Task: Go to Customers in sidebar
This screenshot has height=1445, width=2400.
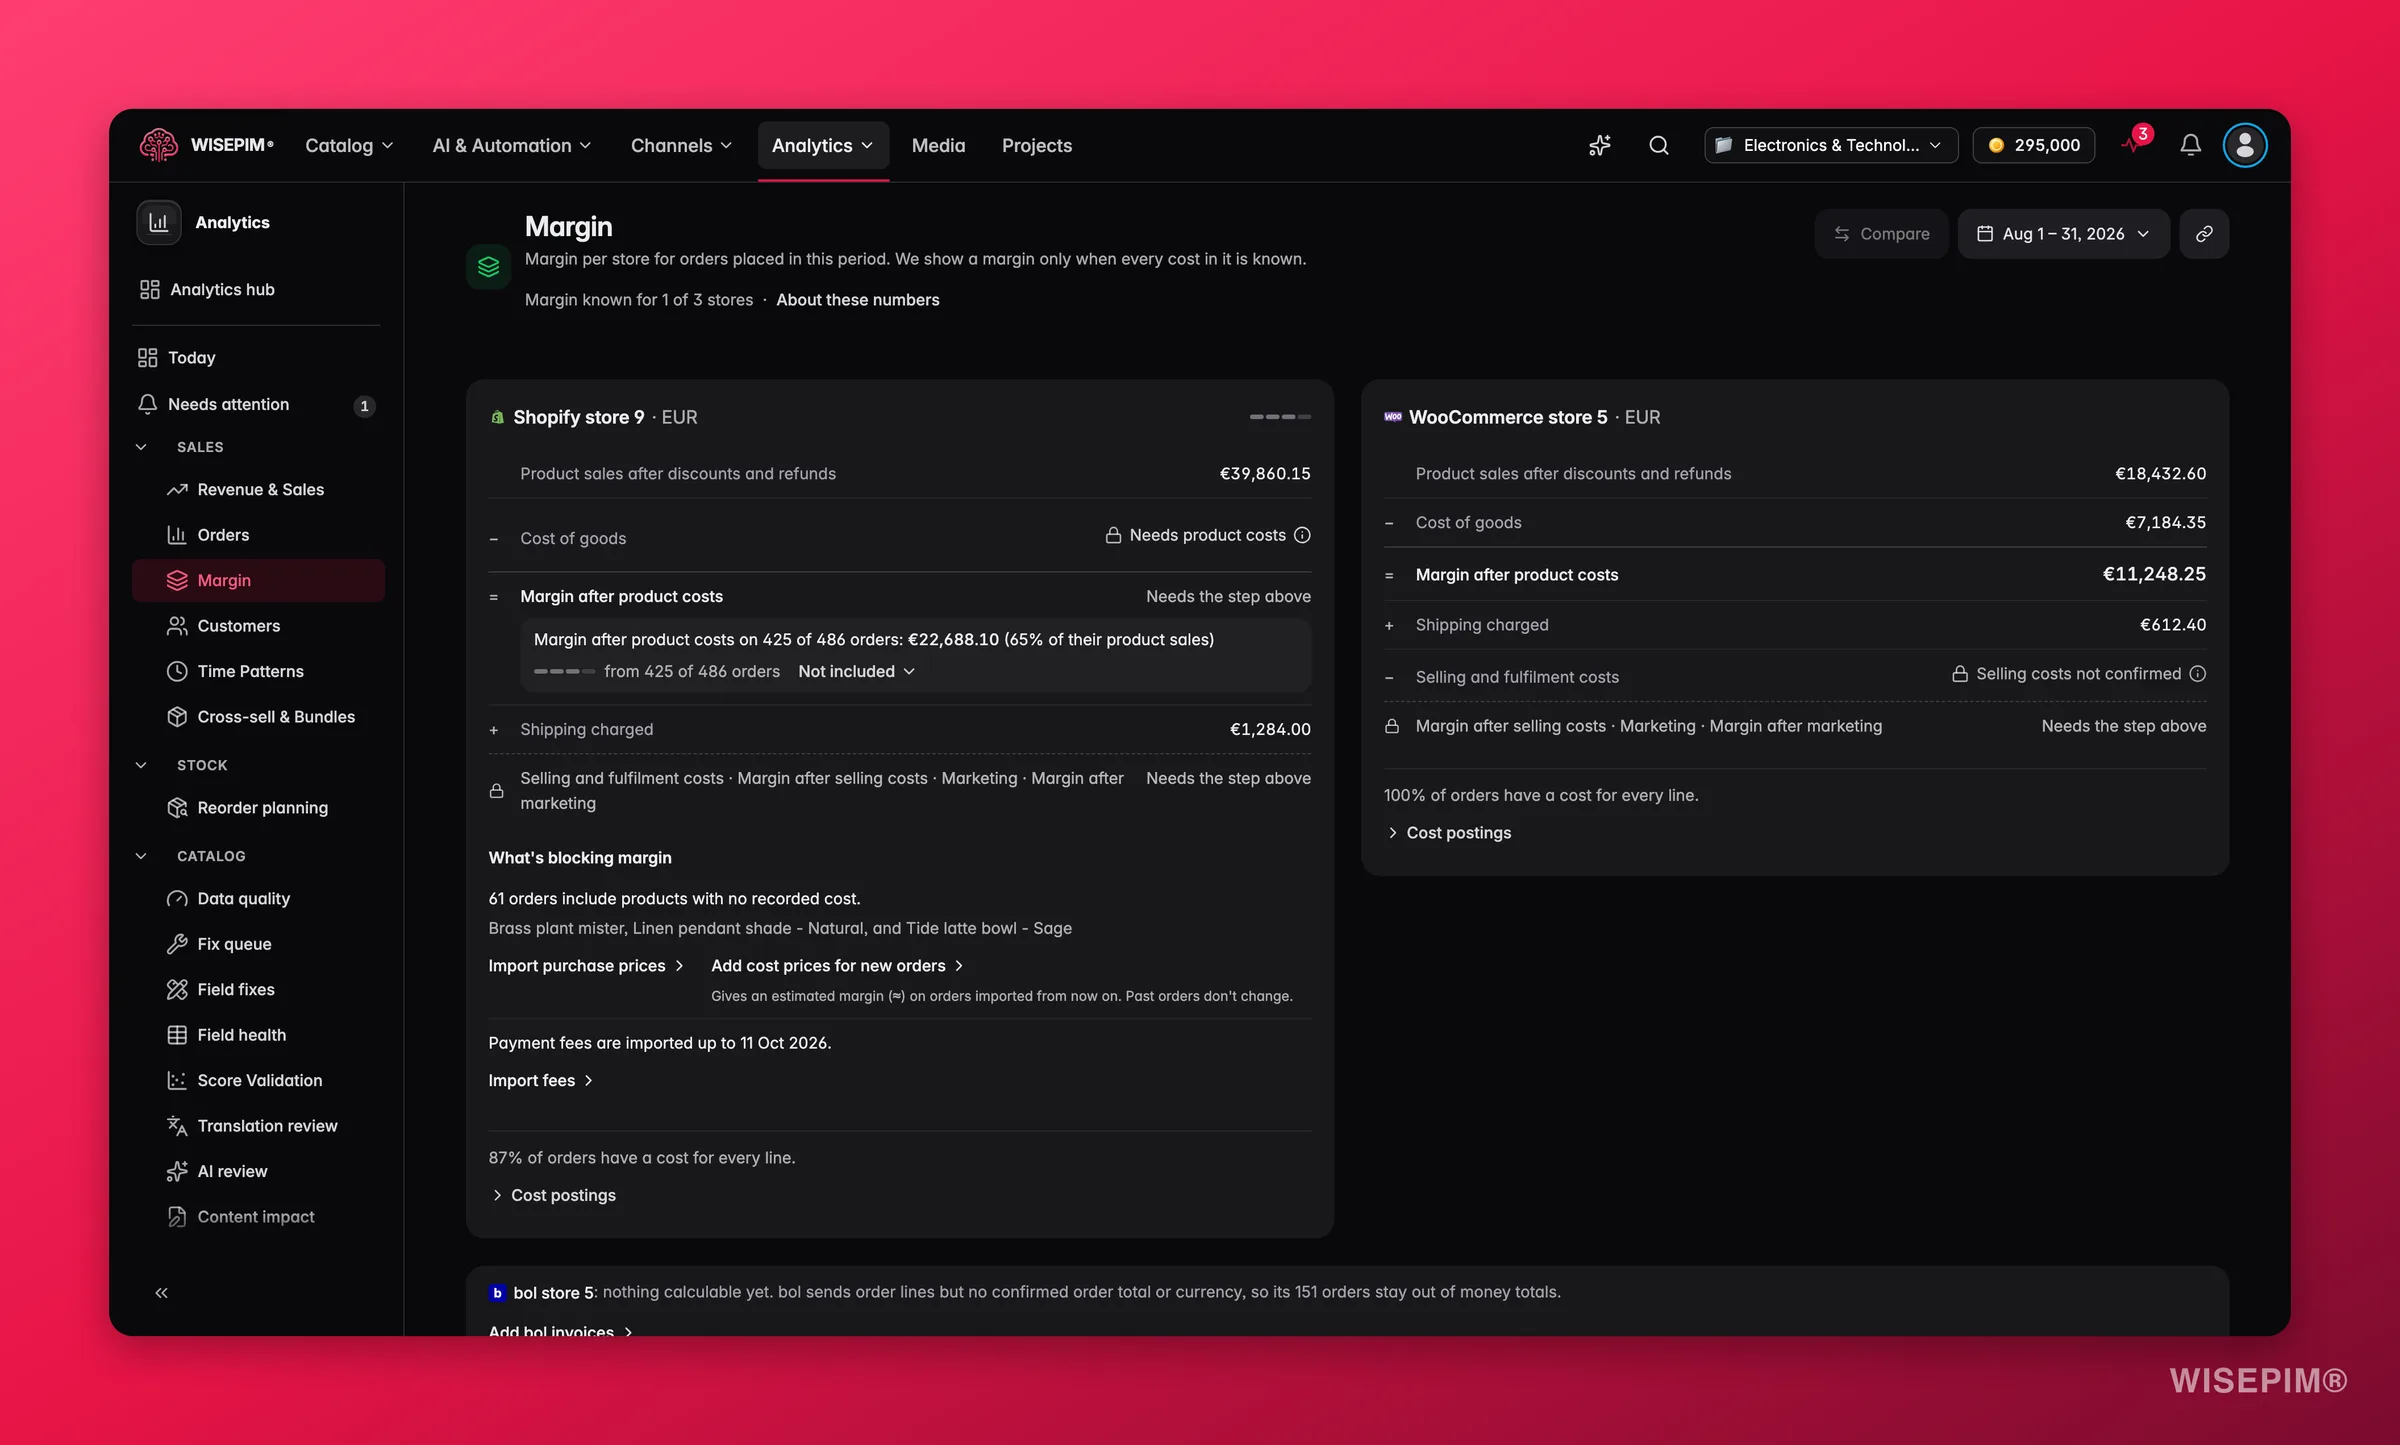Action: 258,626
